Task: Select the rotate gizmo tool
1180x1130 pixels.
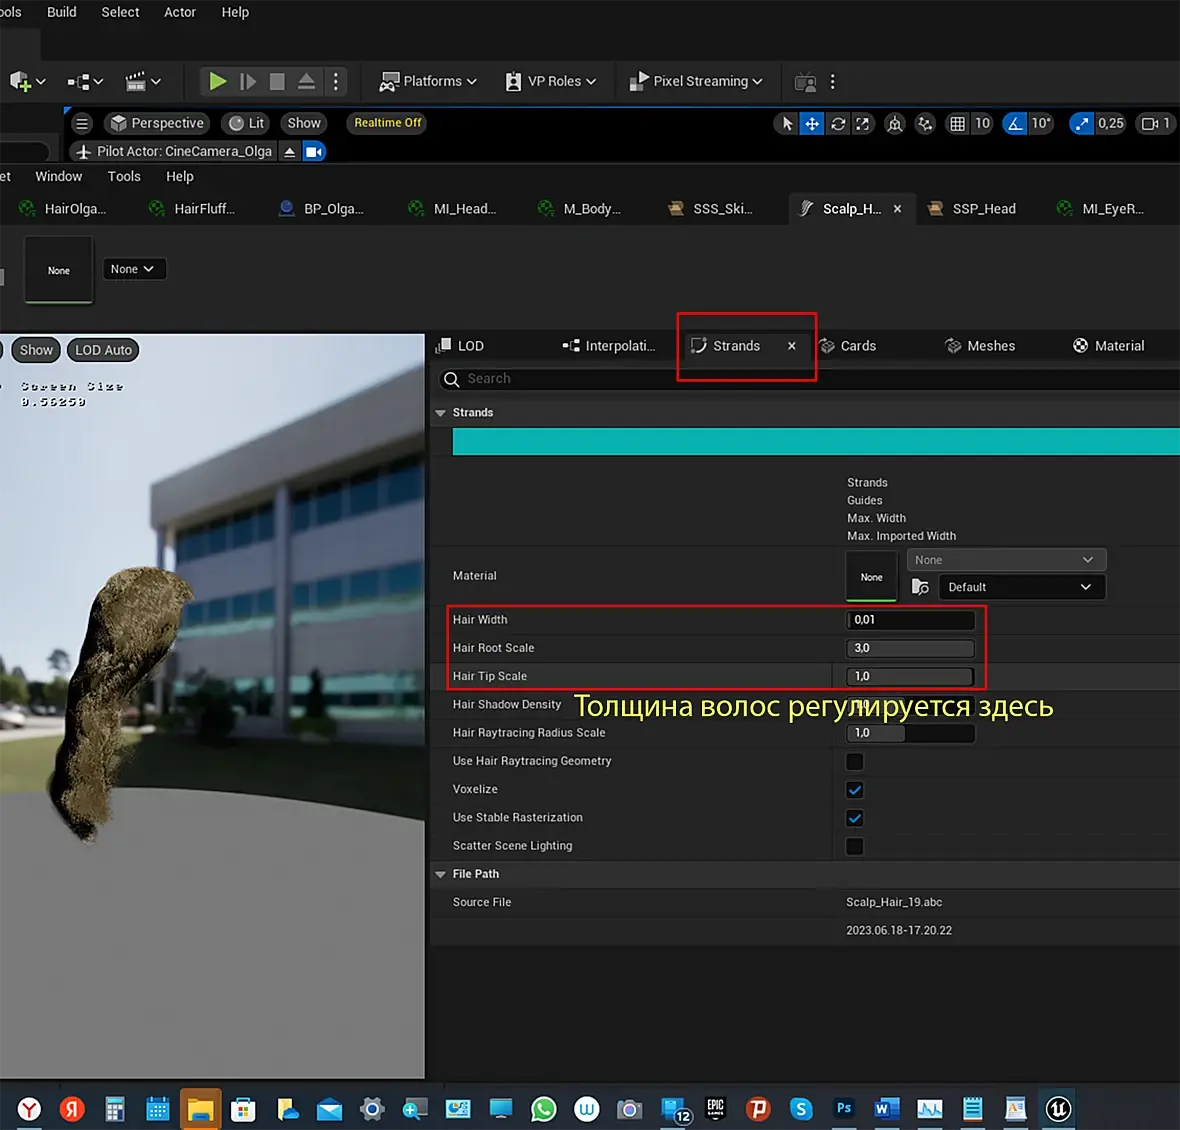Action: pos(838,123)
